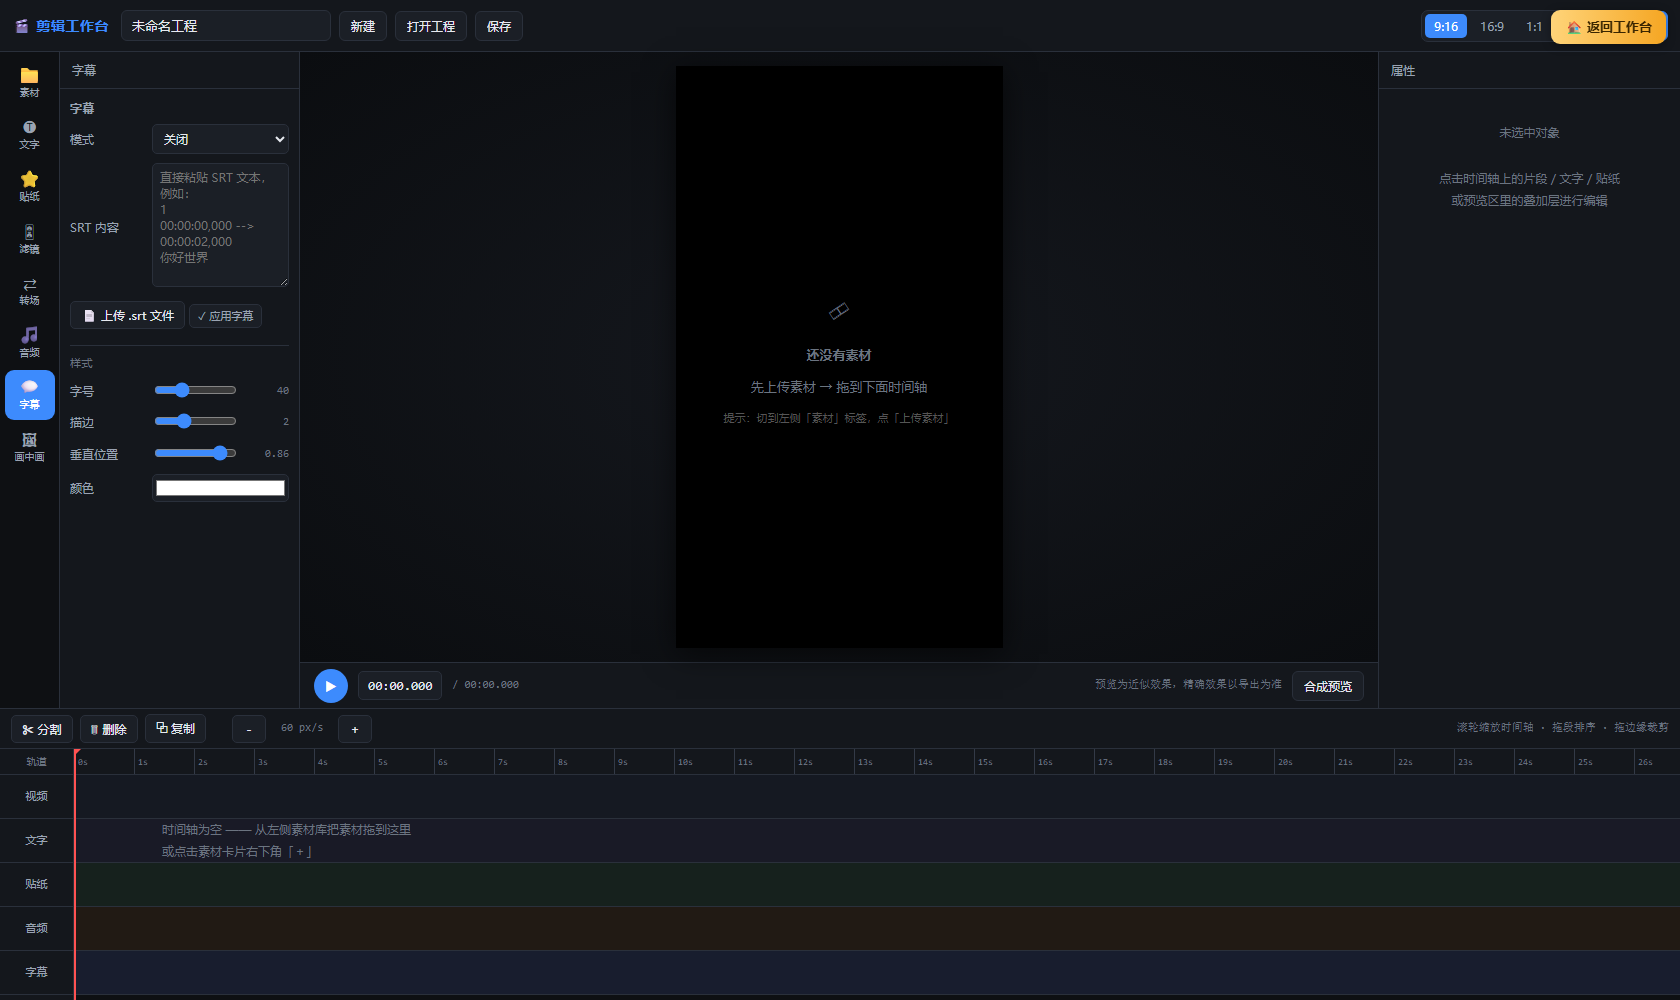This screenshot has height=1000, width=1680.
Task: Open the 素材 (materials) folder panel
Action: pyautogui.click(x=29, y=83)
